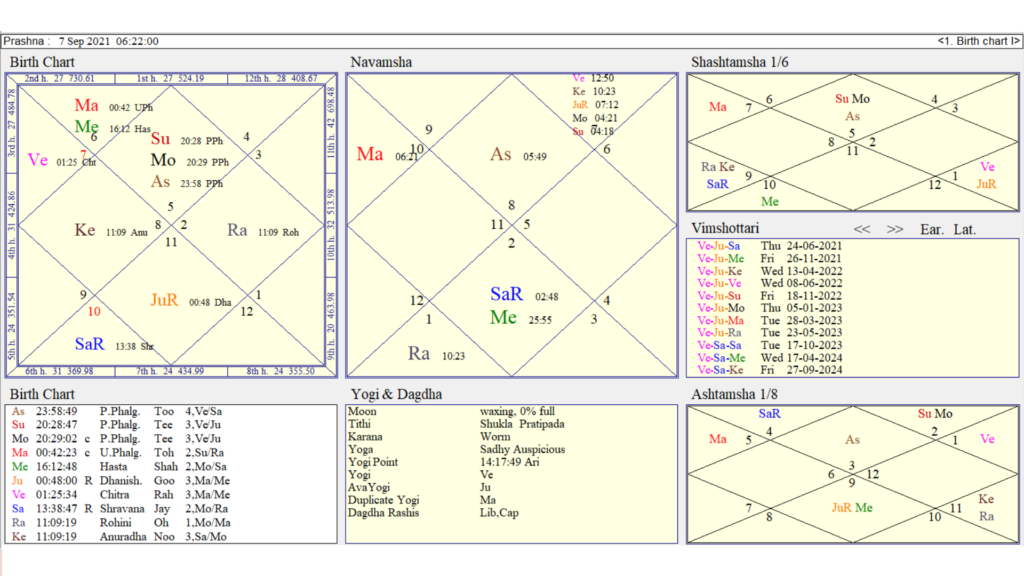
Task: Click the '12th h. 28 408.67' house label
Action: 281,78
